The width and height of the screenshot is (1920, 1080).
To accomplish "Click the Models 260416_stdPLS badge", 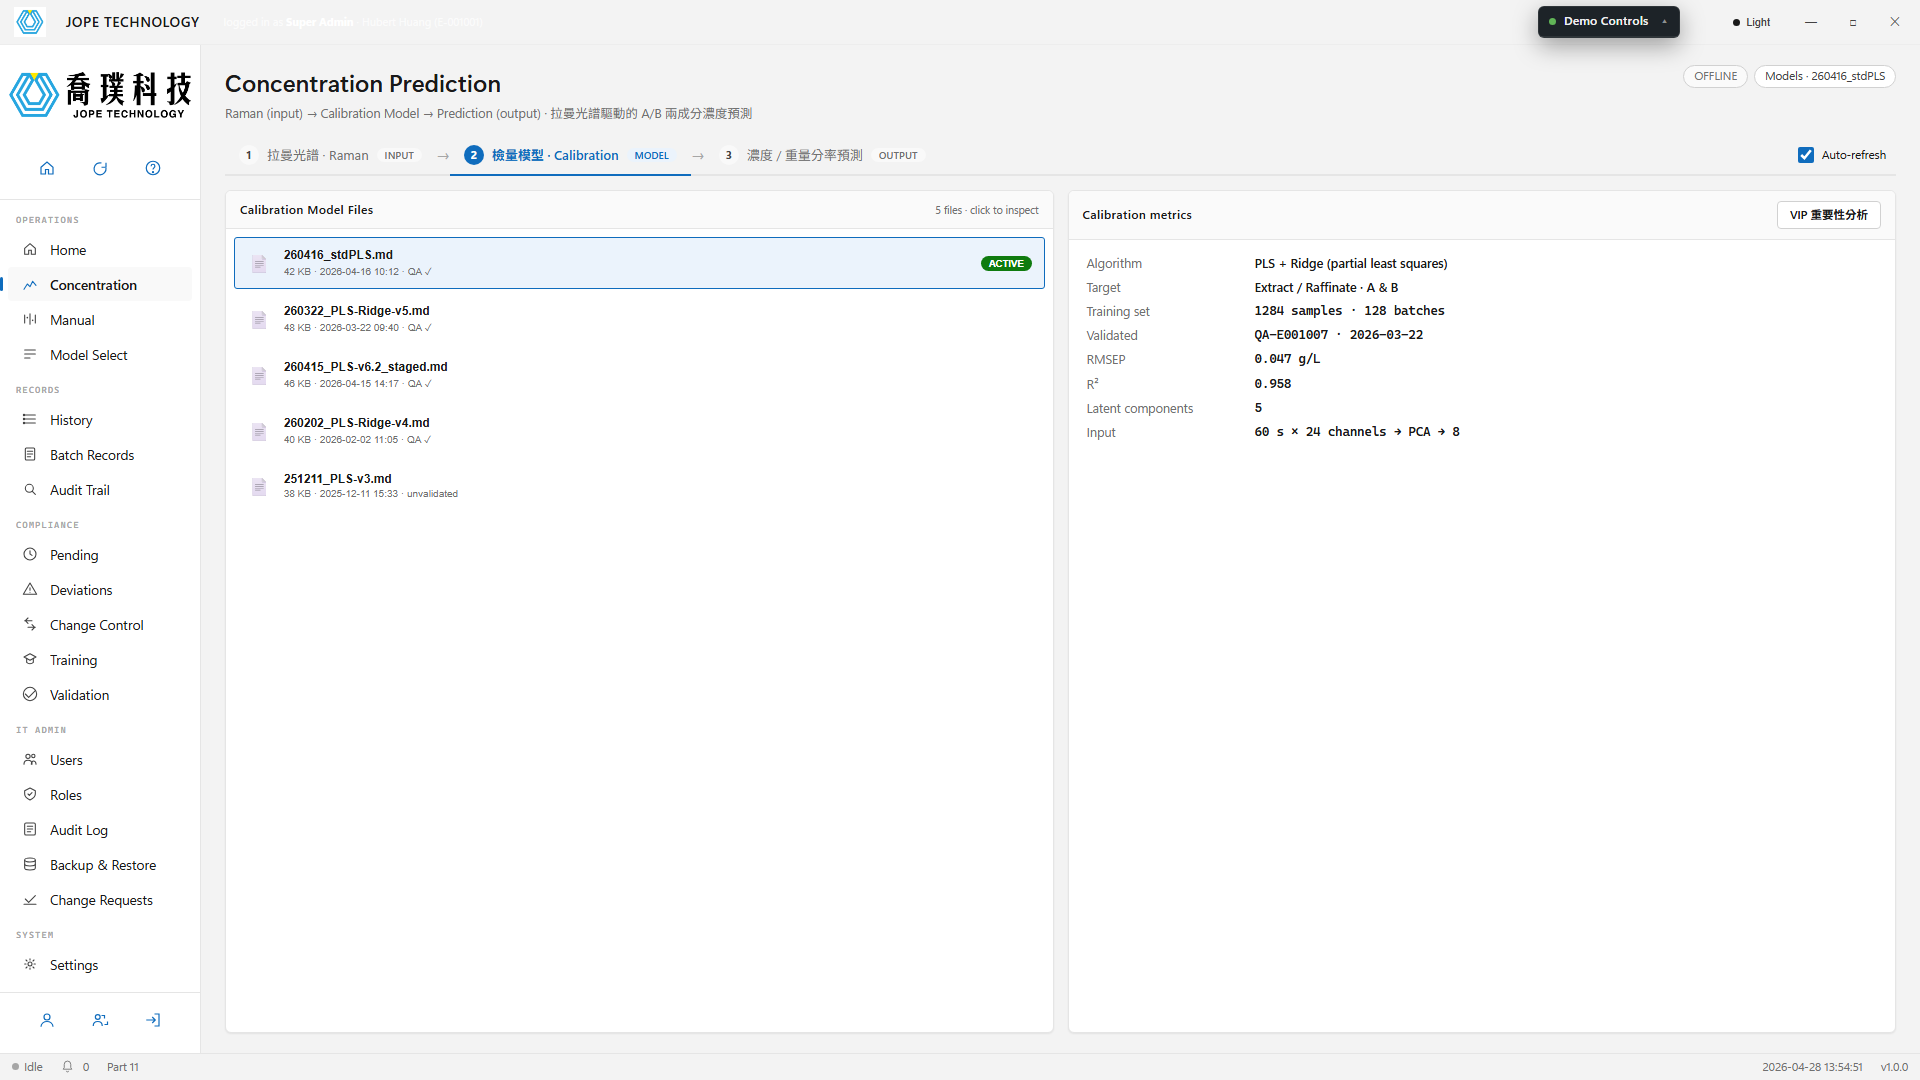I will 1824,76.
